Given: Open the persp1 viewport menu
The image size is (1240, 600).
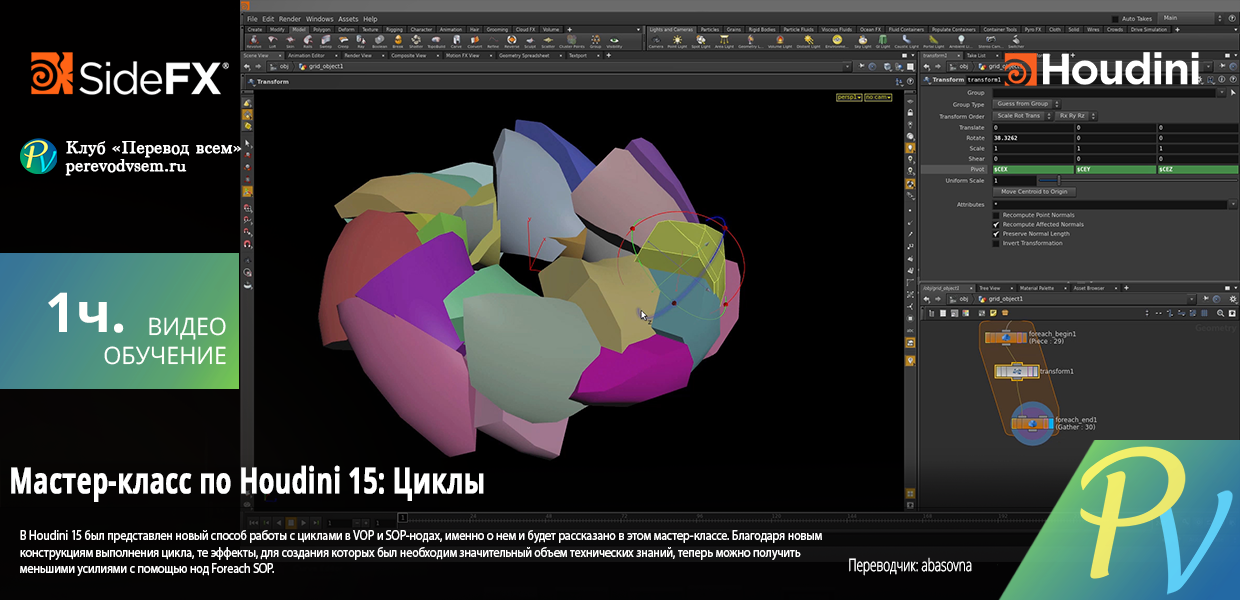Looking at the screenshot, I should [848, 97].
